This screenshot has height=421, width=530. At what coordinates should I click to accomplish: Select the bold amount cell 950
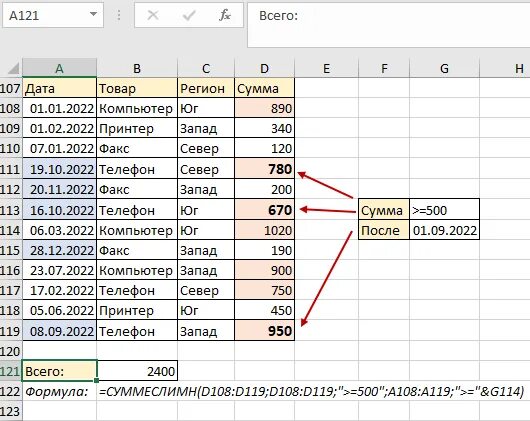tap(264, 331)
